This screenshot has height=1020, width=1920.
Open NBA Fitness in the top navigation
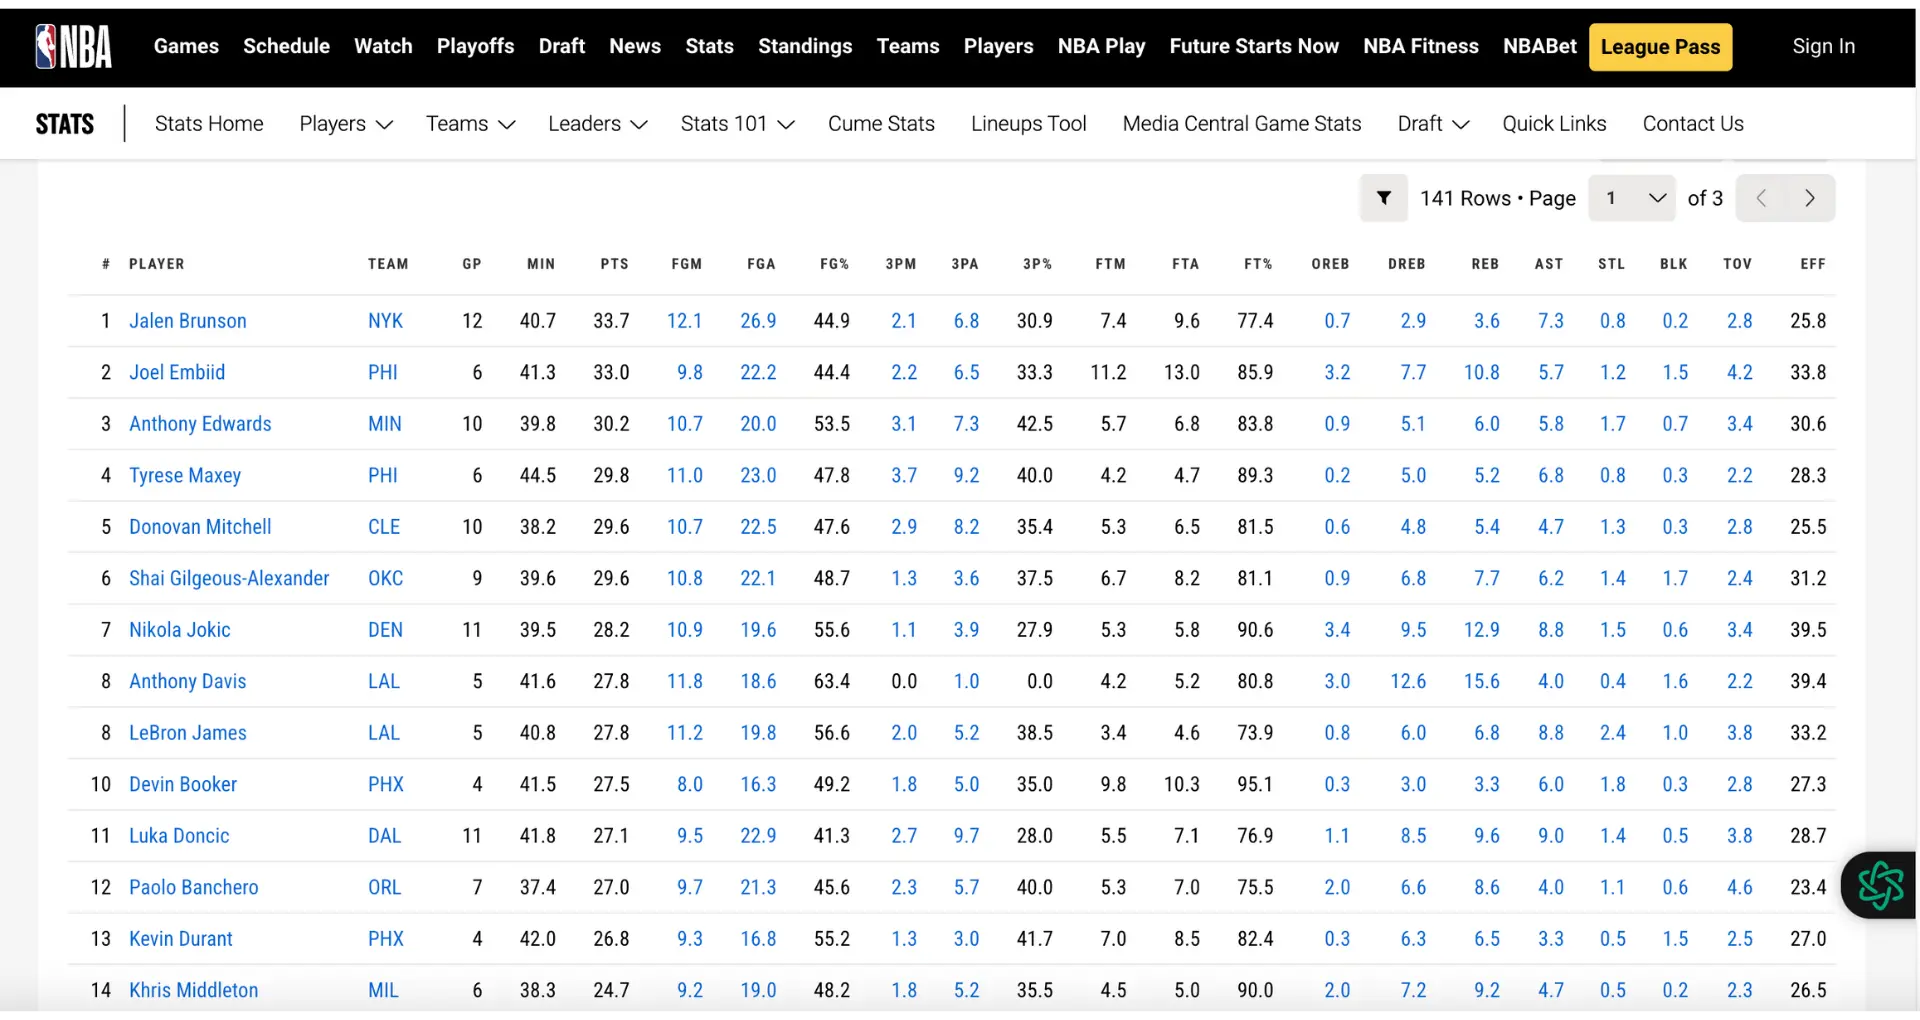click(1420, 46)
